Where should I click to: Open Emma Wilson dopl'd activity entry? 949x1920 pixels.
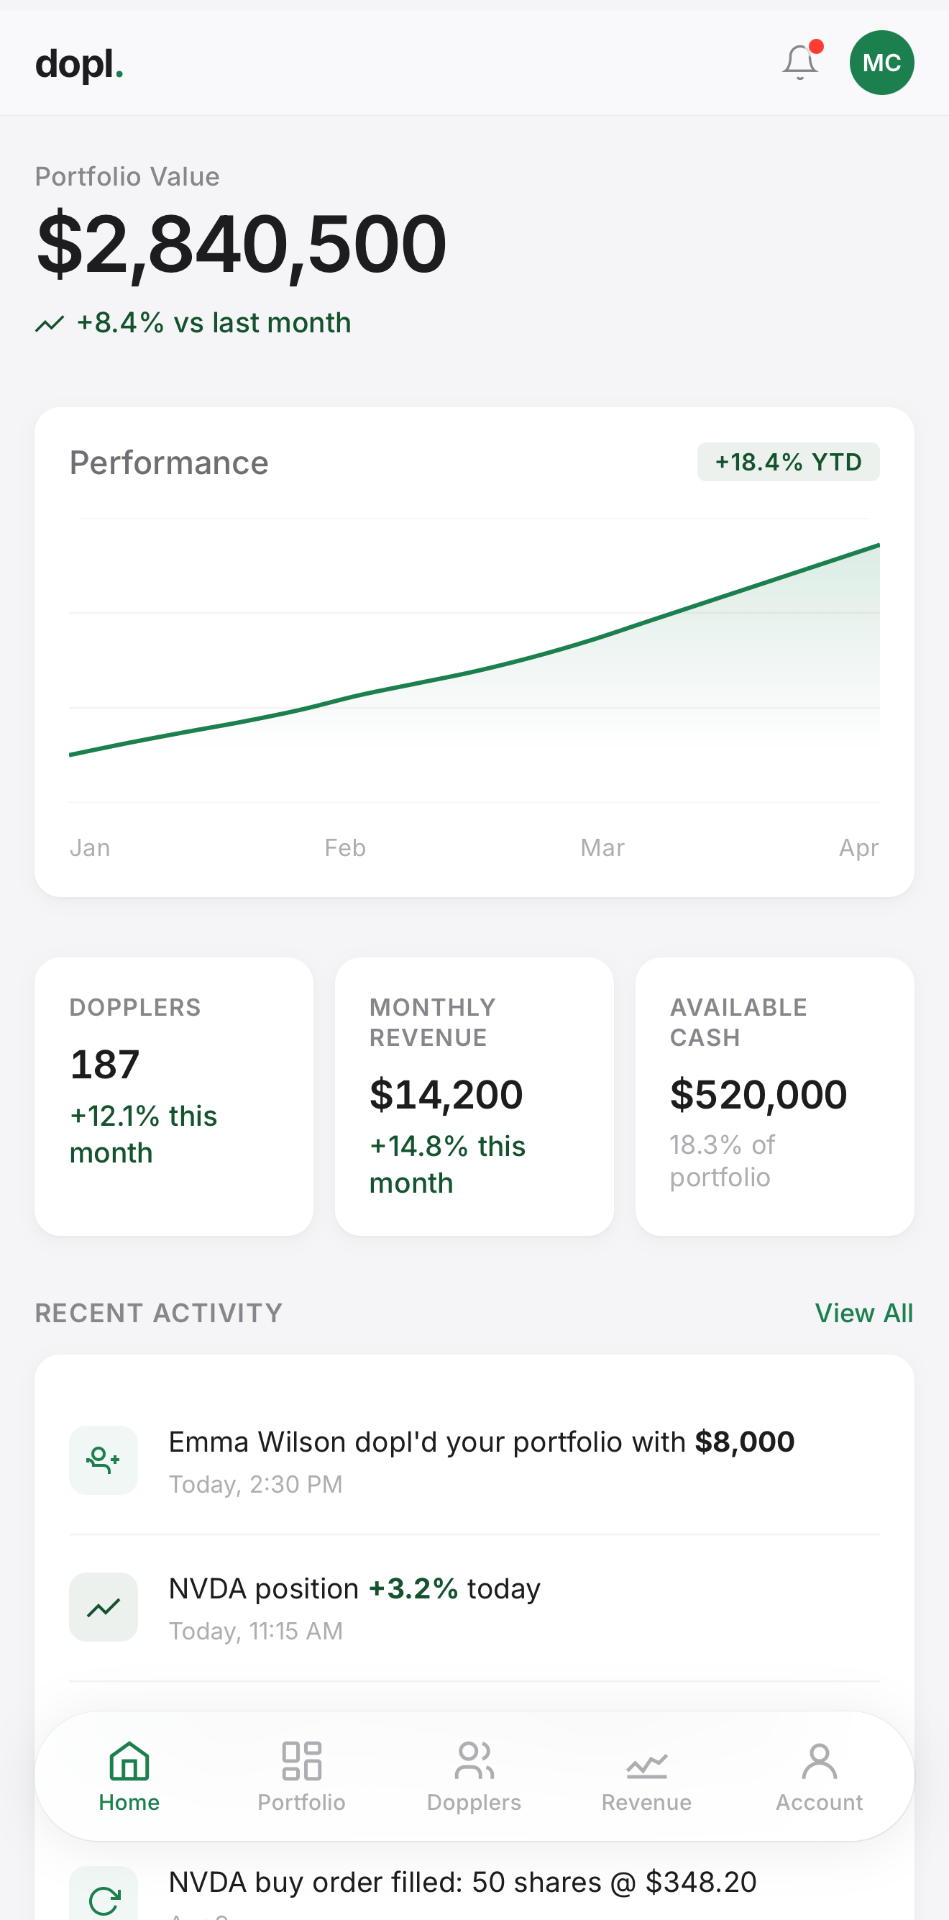[474, 1461]
